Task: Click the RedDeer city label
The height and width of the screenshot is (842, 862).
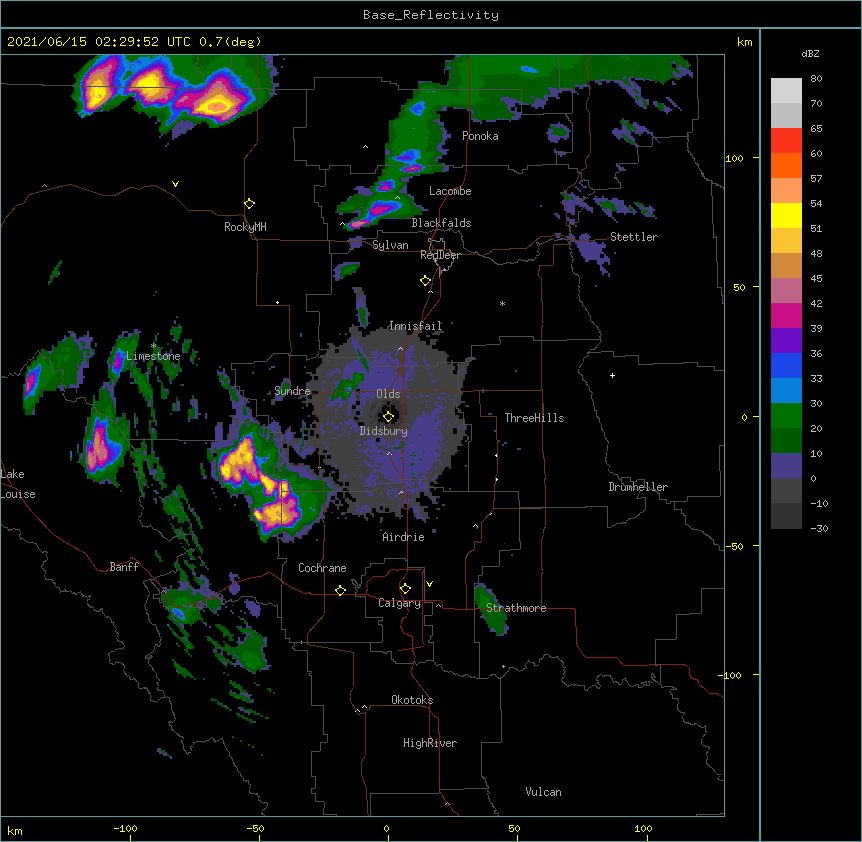Action: click(440, 255)
